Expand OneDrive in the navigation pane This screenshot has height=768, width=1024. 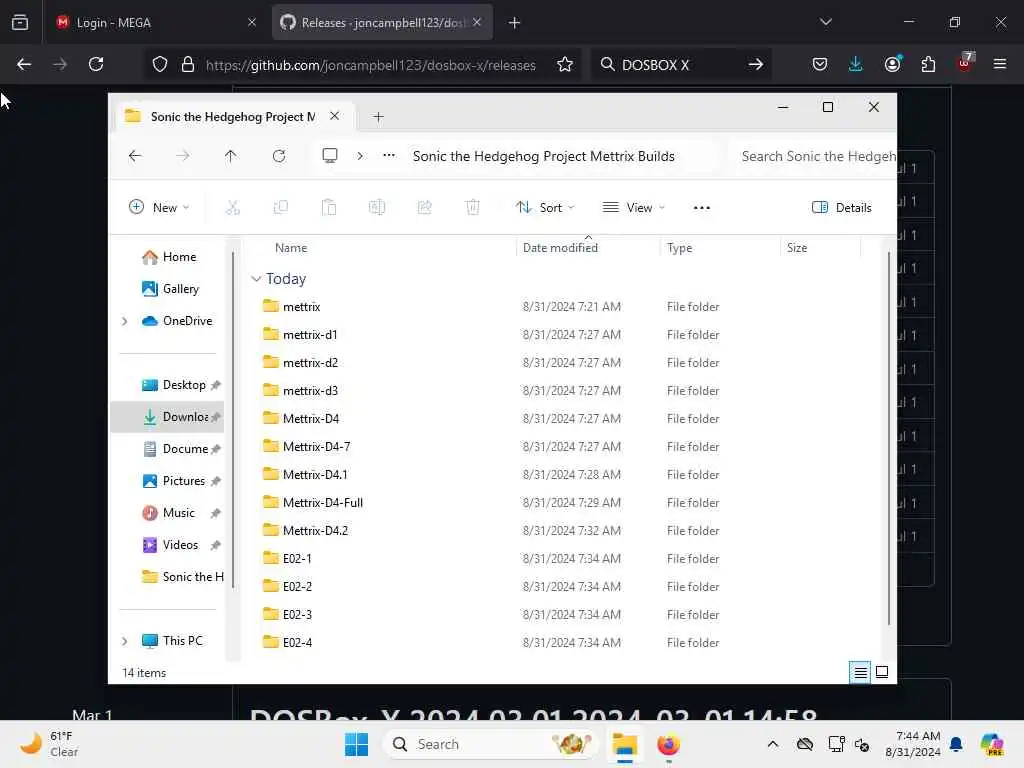(x=124, y=321)
